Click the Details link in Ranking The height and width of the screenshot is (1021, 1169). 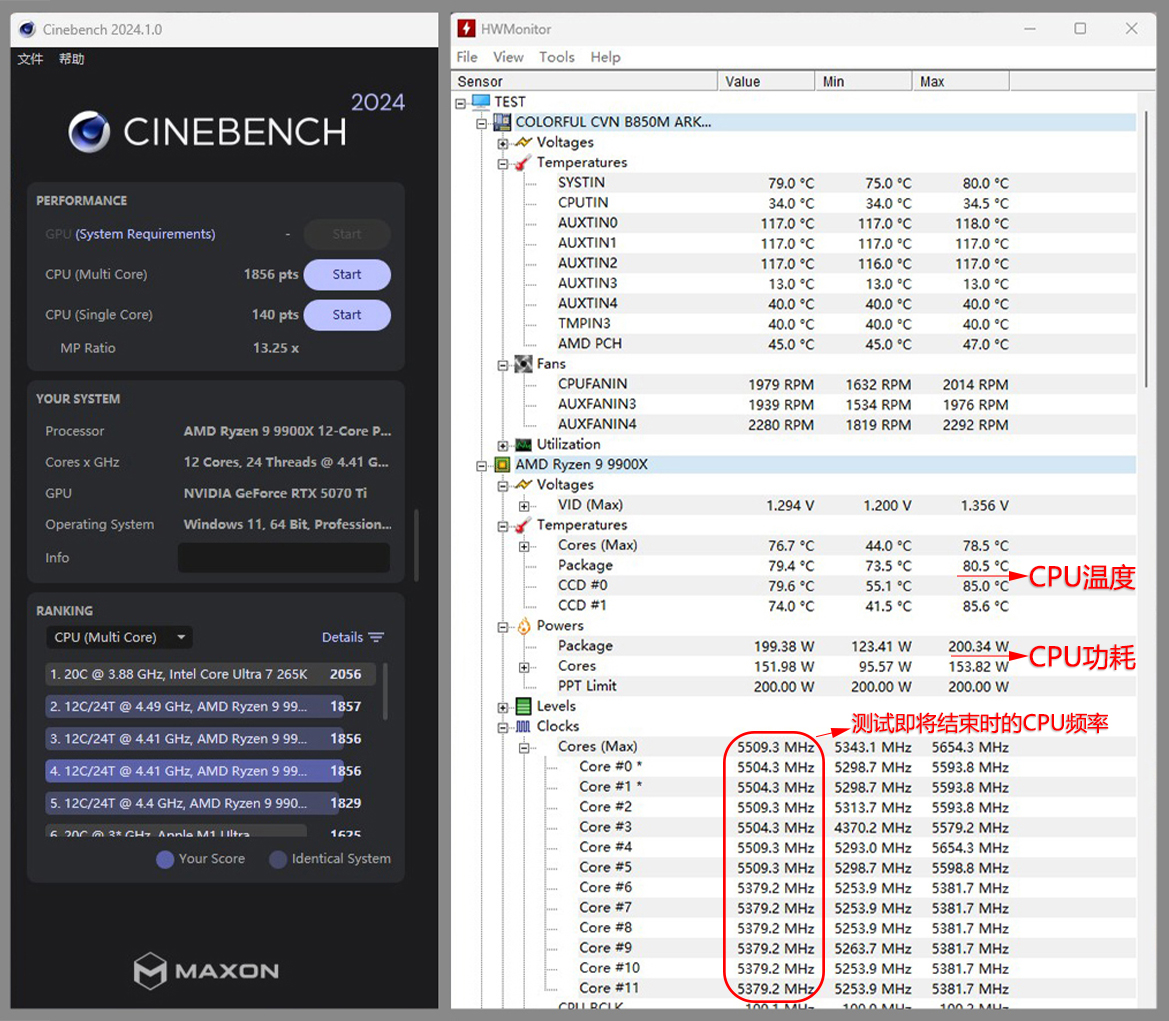coord(342,638)
